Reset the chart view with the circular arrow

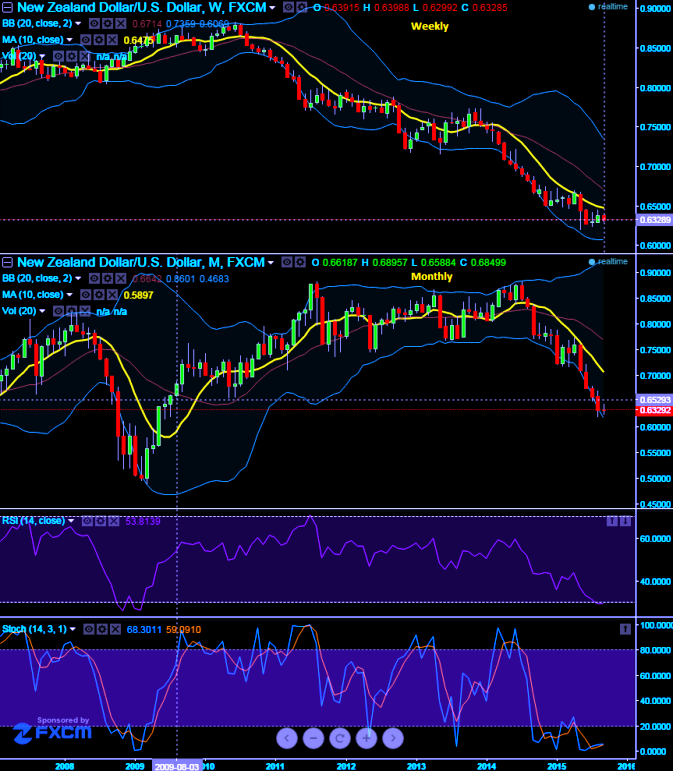click(340, 738)
